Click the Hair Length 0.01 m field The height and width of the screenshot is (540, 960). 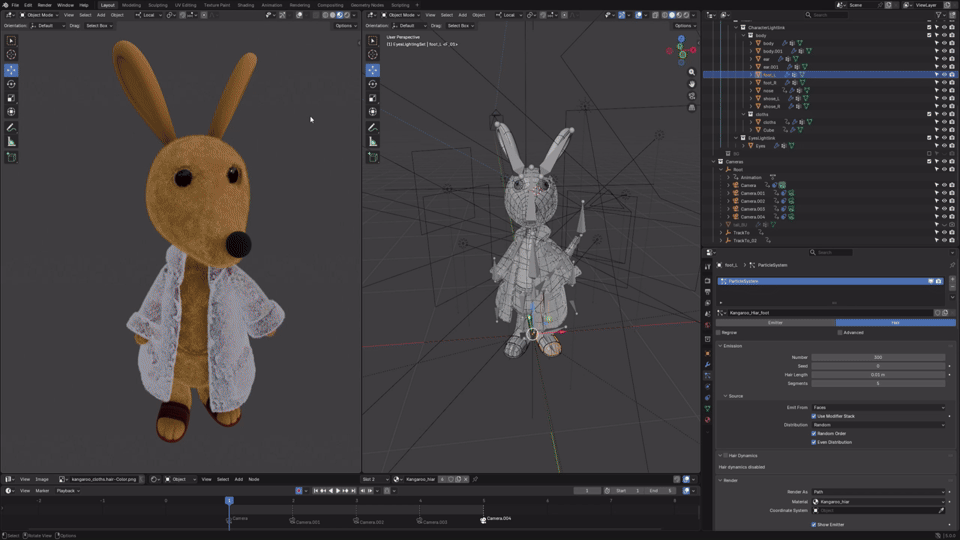878,375
